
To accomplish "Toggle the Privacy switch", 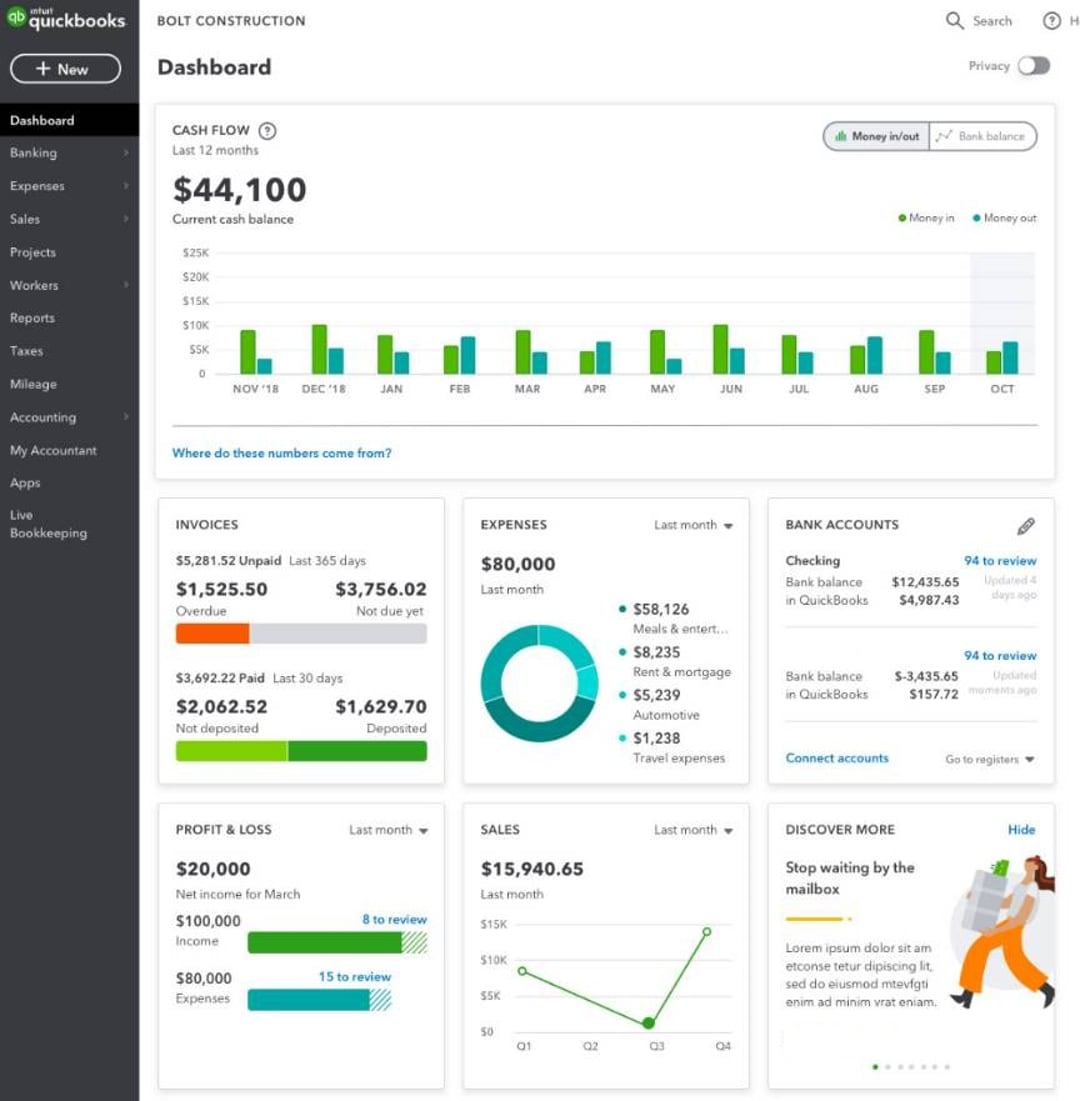I will 1033,66.
